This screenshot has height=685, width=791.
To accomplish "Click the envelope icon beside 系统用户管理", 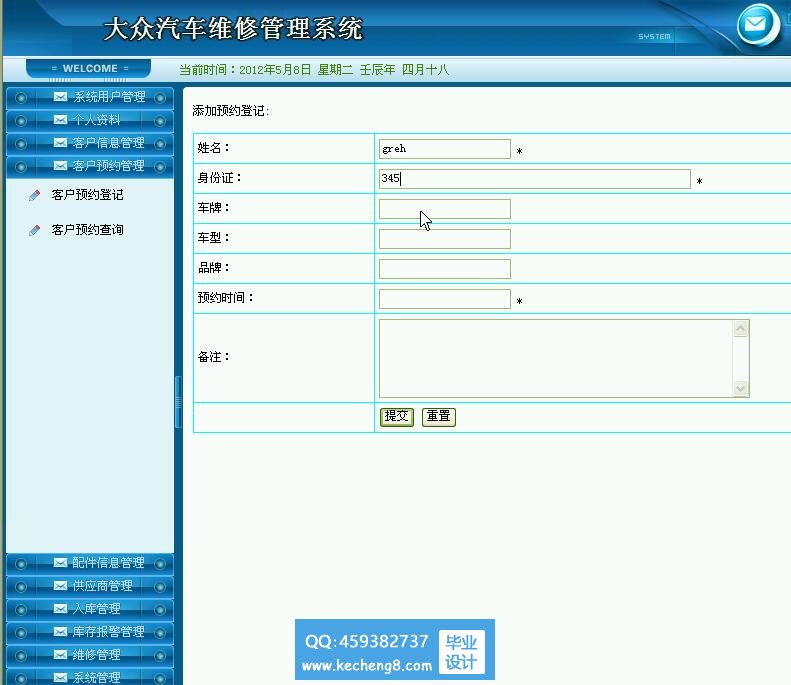I will coord(61,96).
